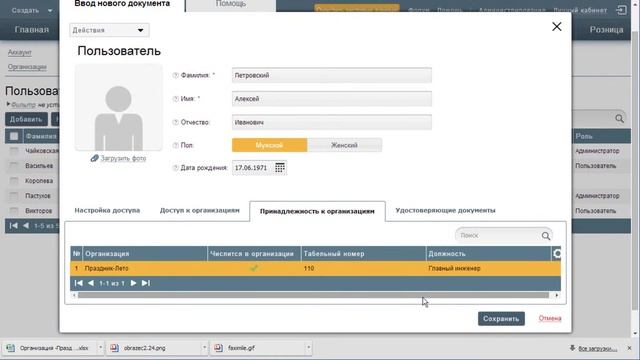Check the Васильев row checkbox
Viewport: 640px width, 360px height.
pos(14,166)
